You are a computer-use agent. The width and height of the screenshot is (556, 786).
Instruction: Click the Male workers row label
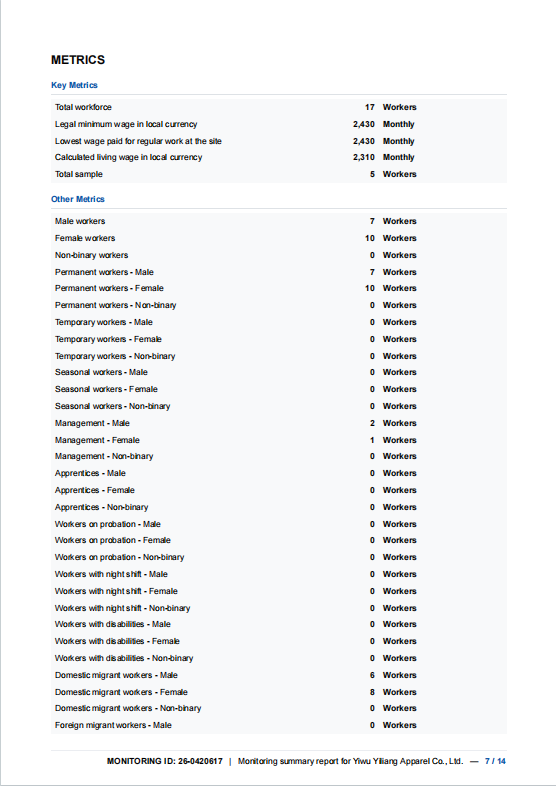click(x=80, y=221)
